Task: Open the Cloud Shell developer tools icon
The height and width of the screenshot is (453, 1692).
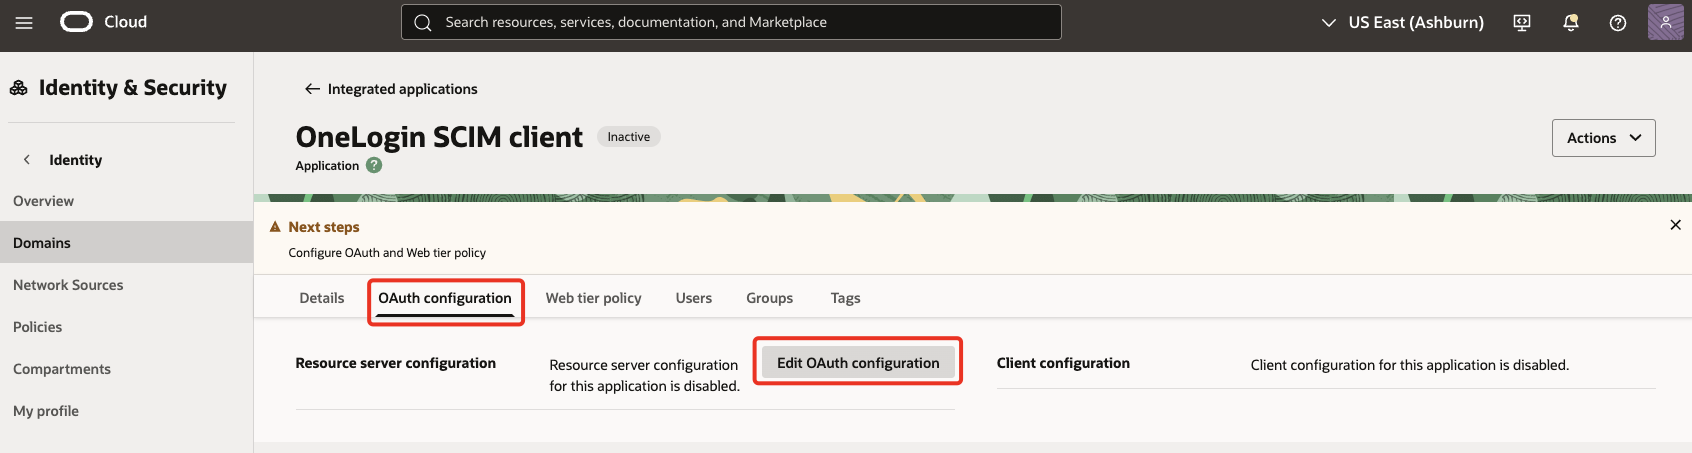Action: [x=1522, y=22]
